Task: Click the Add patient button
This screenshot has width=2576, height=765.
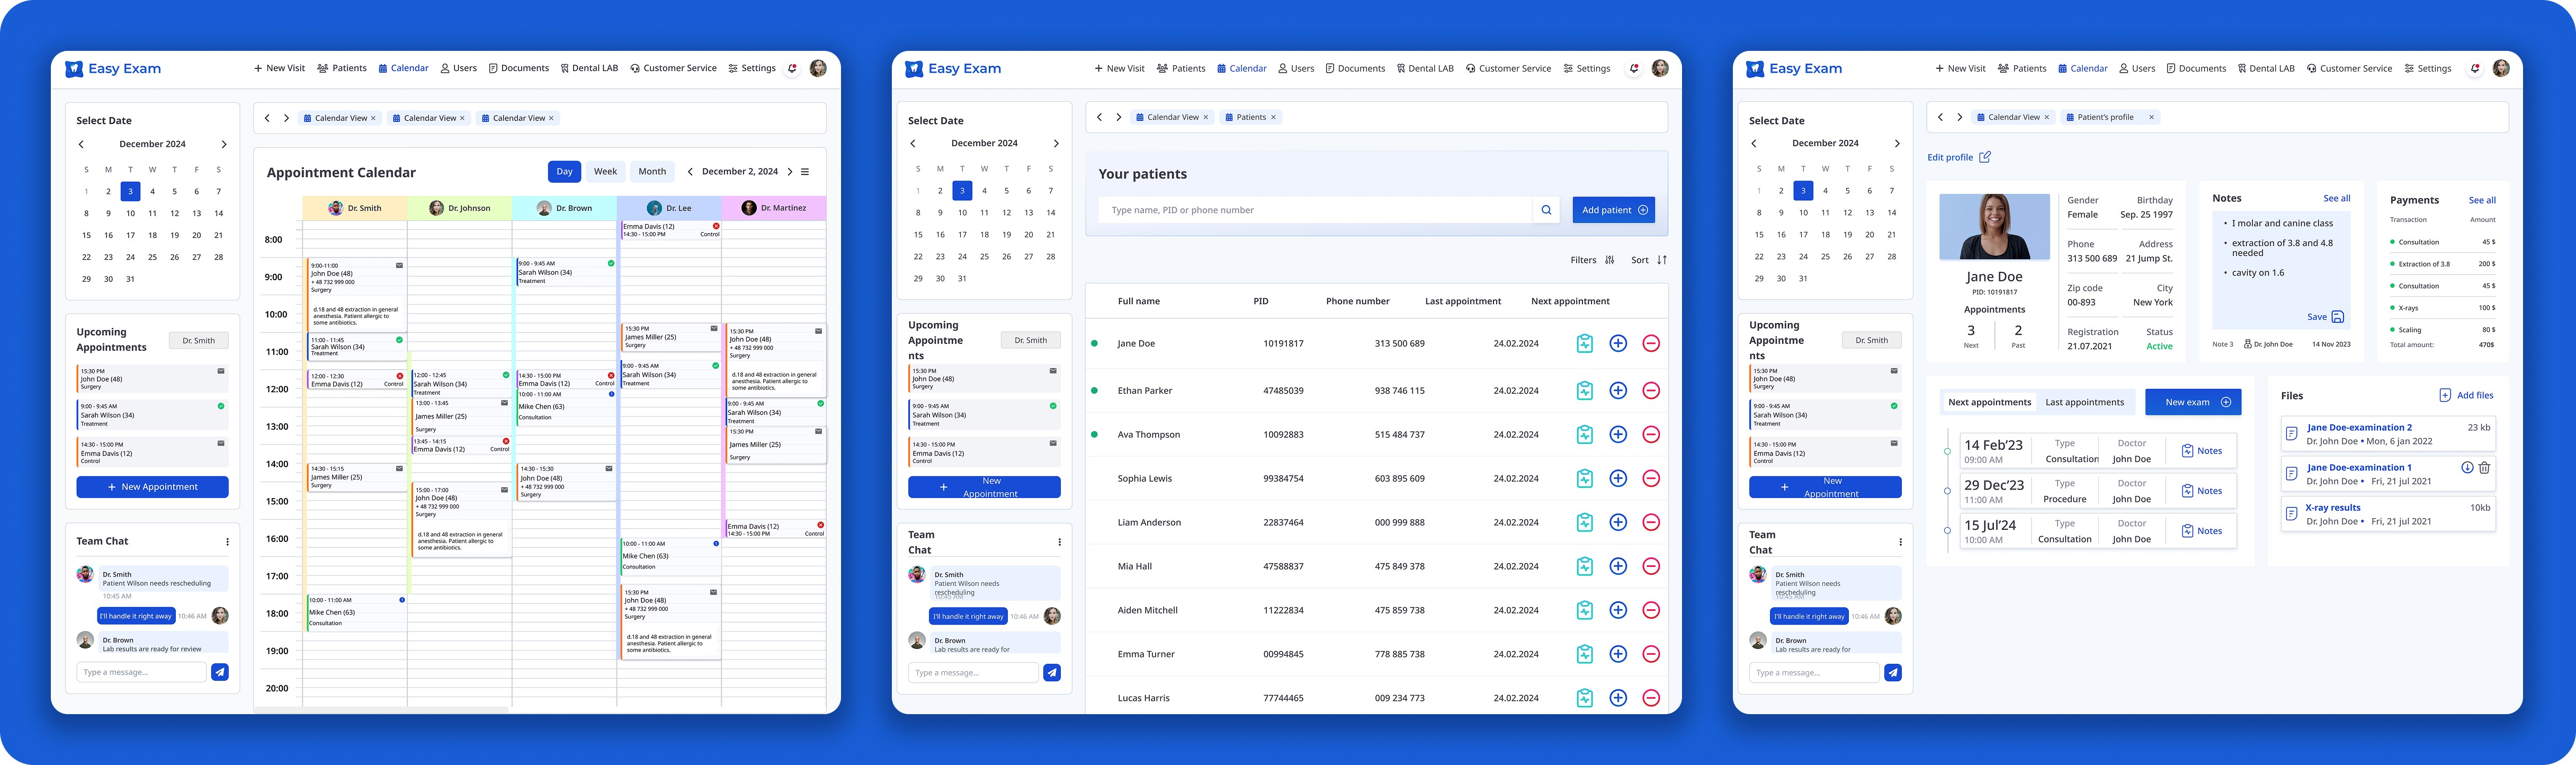Action: (x=1613, y=210)
